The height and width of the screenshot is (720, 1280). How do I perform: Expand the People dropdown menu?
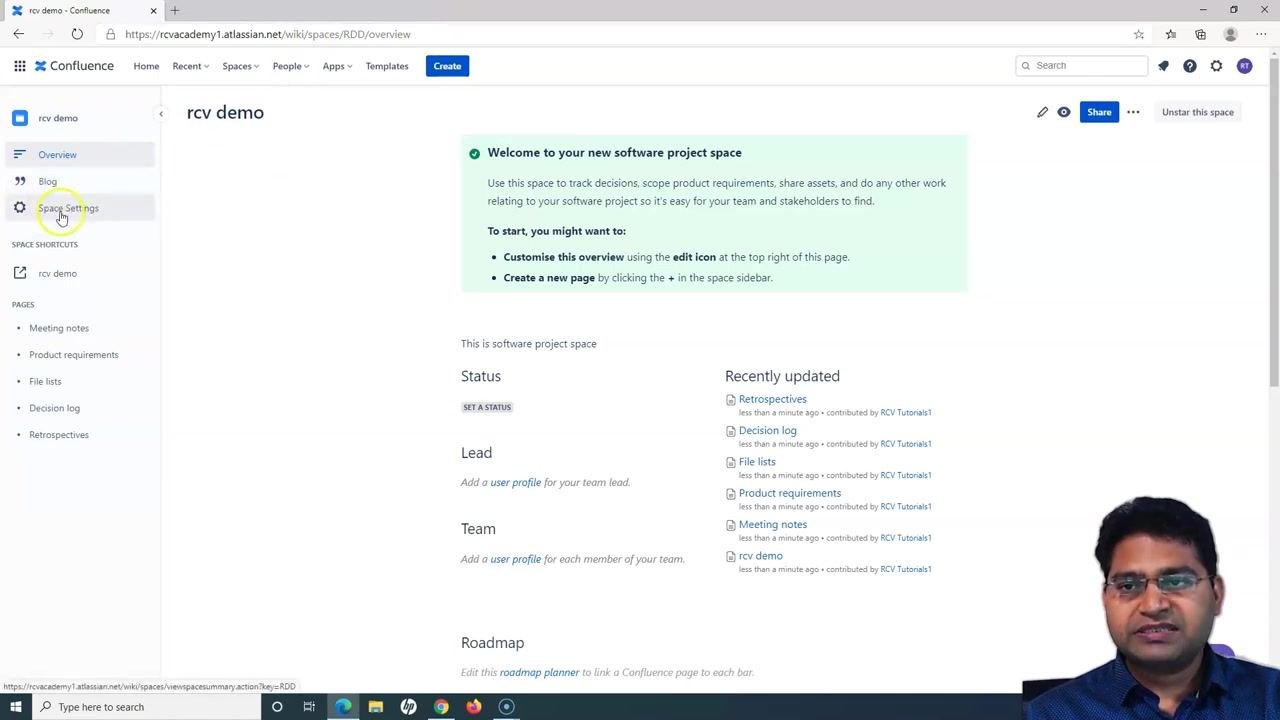click(x=291, y=66)
